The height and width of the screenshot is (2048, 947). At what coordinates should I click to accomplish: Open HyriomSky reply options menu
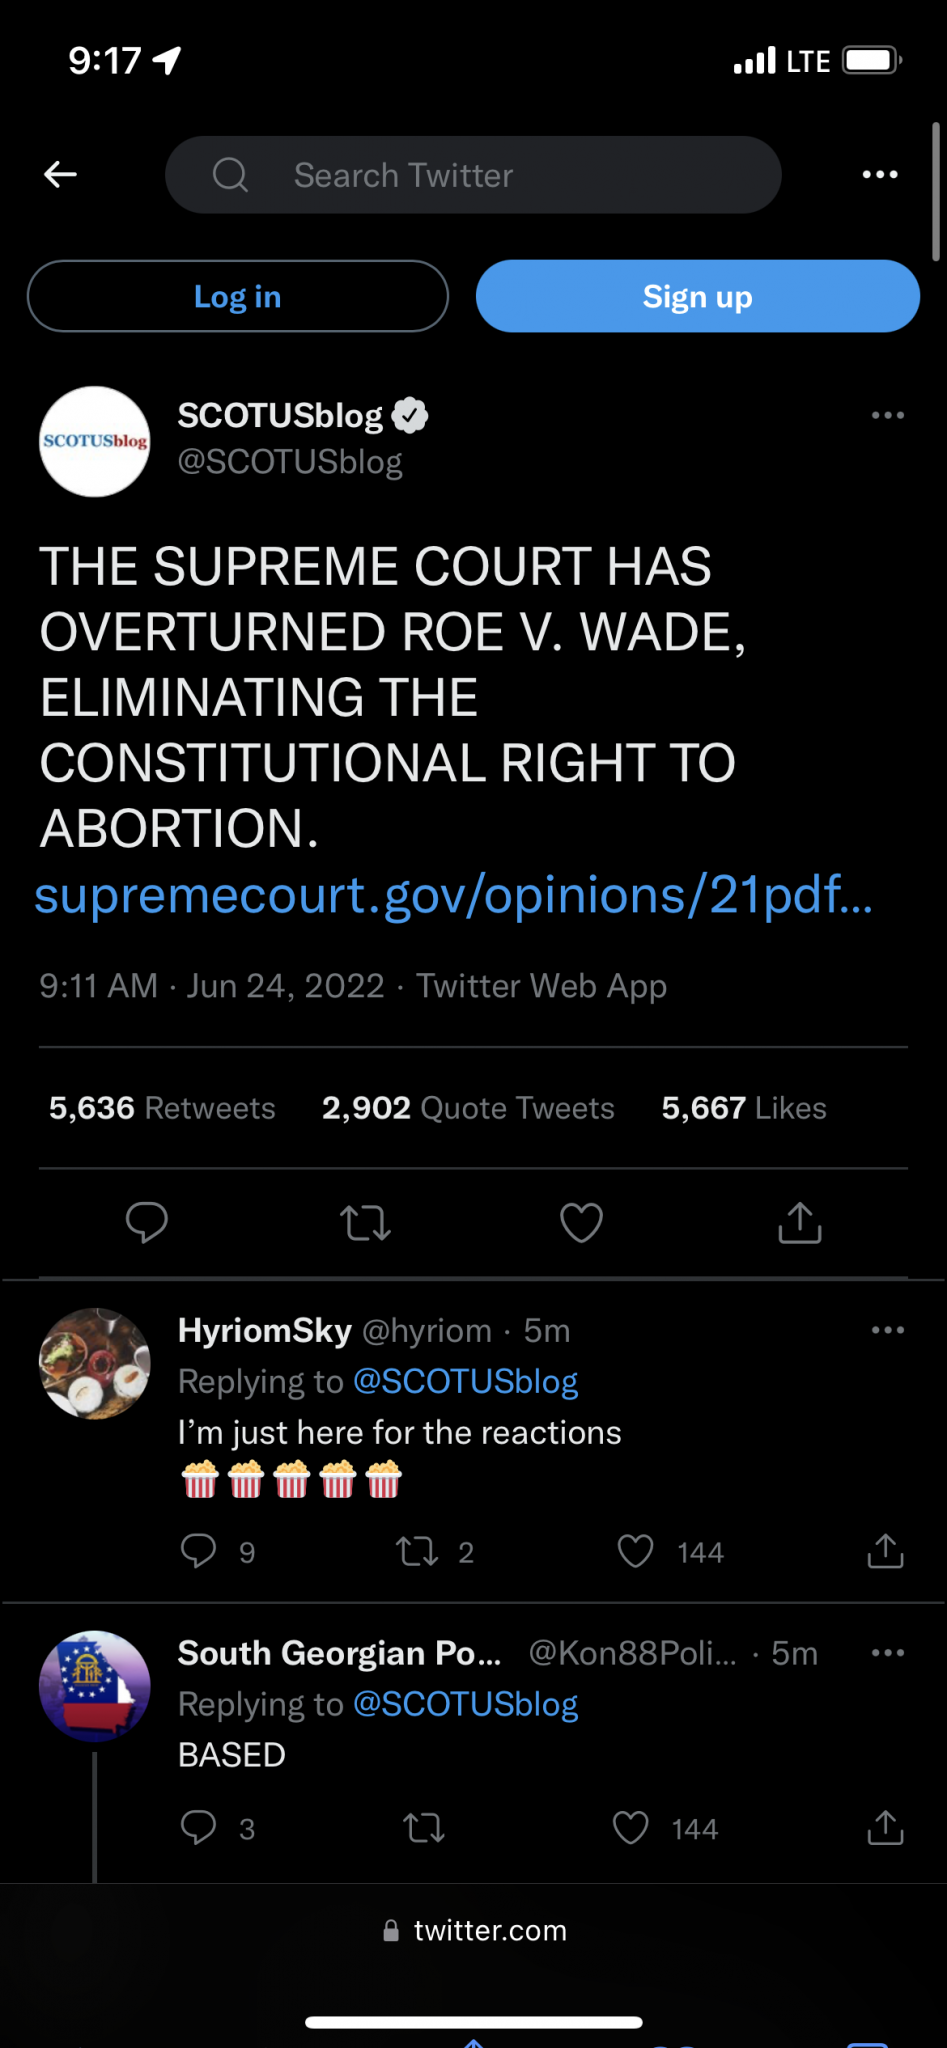pyautogui.click(x=887, y=1330)
